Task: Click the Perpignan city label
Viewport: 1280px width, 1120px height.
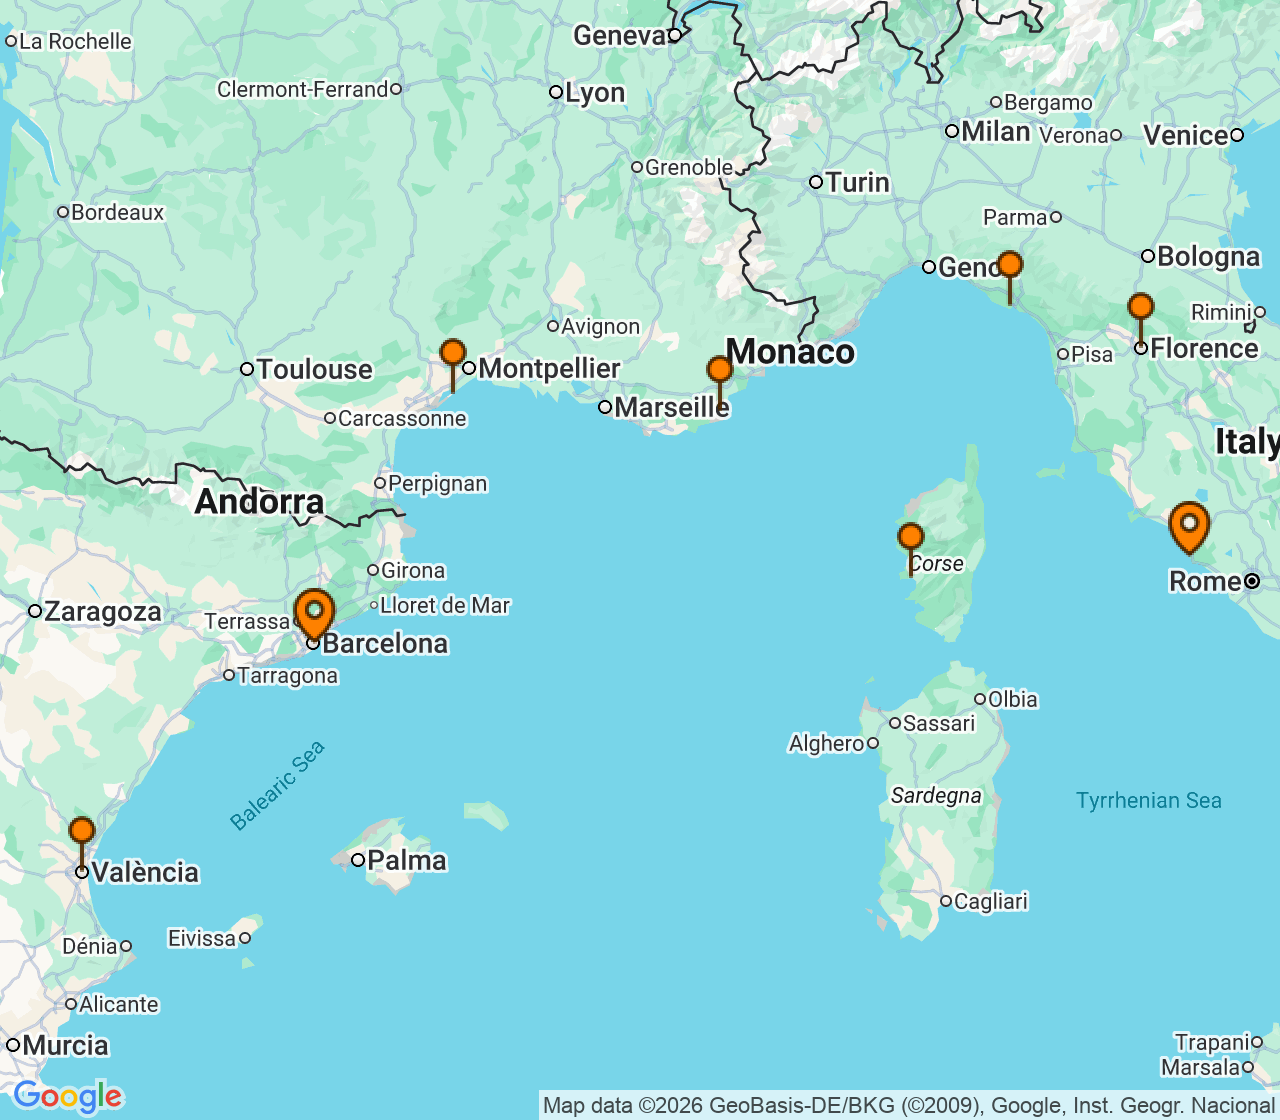Action: [x=438, y=484]
